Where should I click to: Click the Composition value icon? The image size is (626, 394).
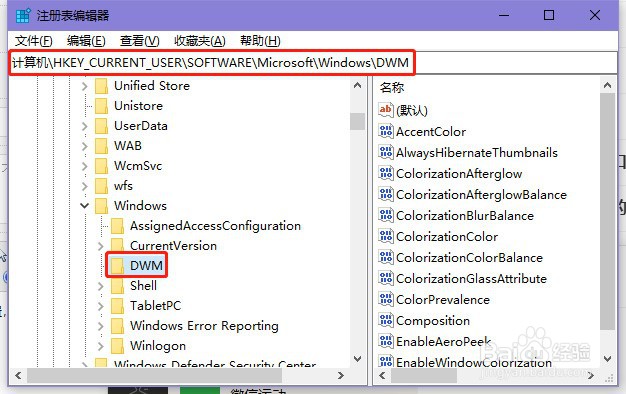click(386, 320)
